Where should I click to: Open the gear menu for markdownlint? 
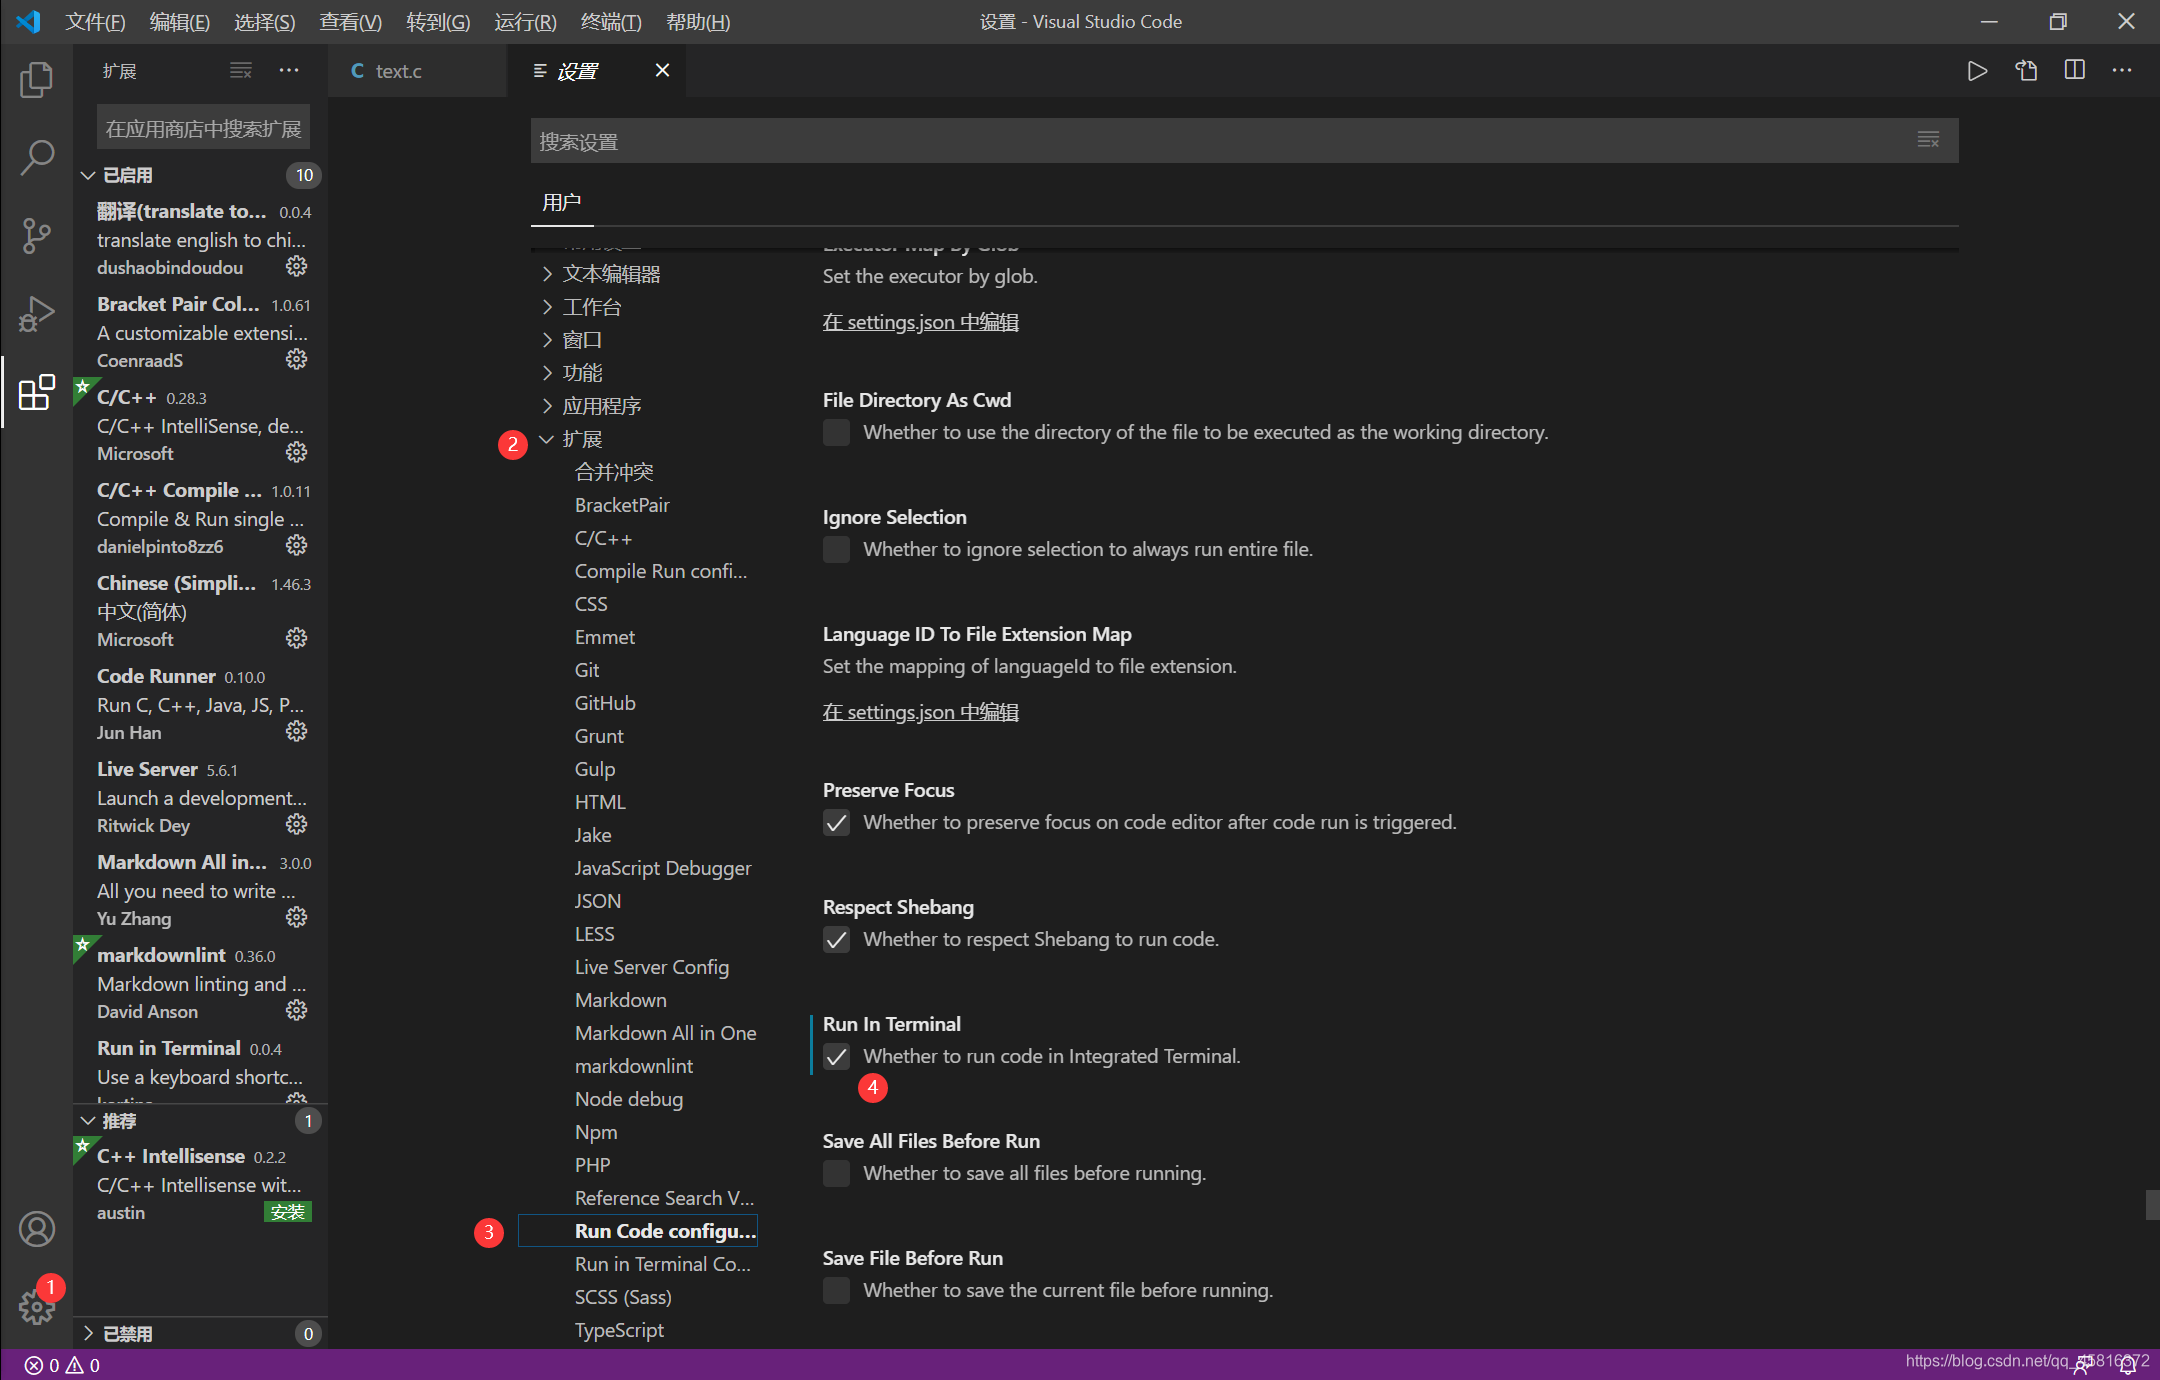pyautogui.click(x=297, y=1010)
